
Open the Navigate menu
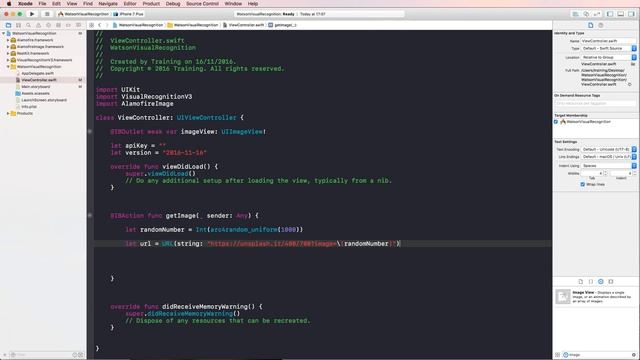pyautogui.click(x=108, y=4)
